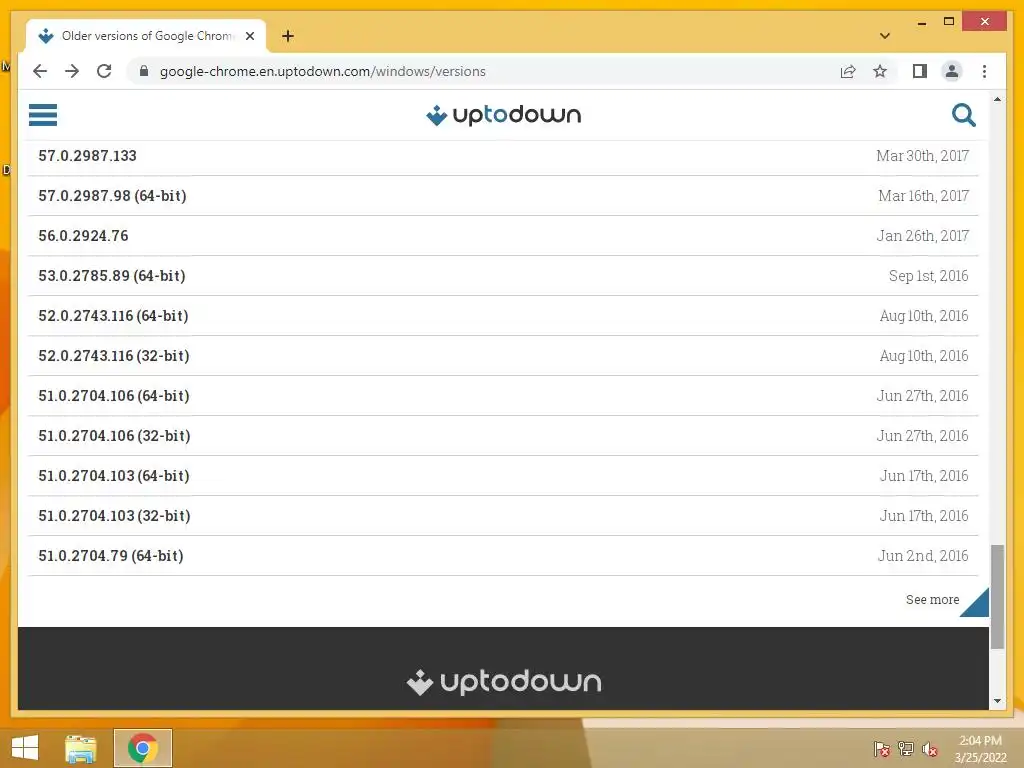Select the Older versions of Google Chrome tab
1024x768 pixels.
(x=146, y=36)
